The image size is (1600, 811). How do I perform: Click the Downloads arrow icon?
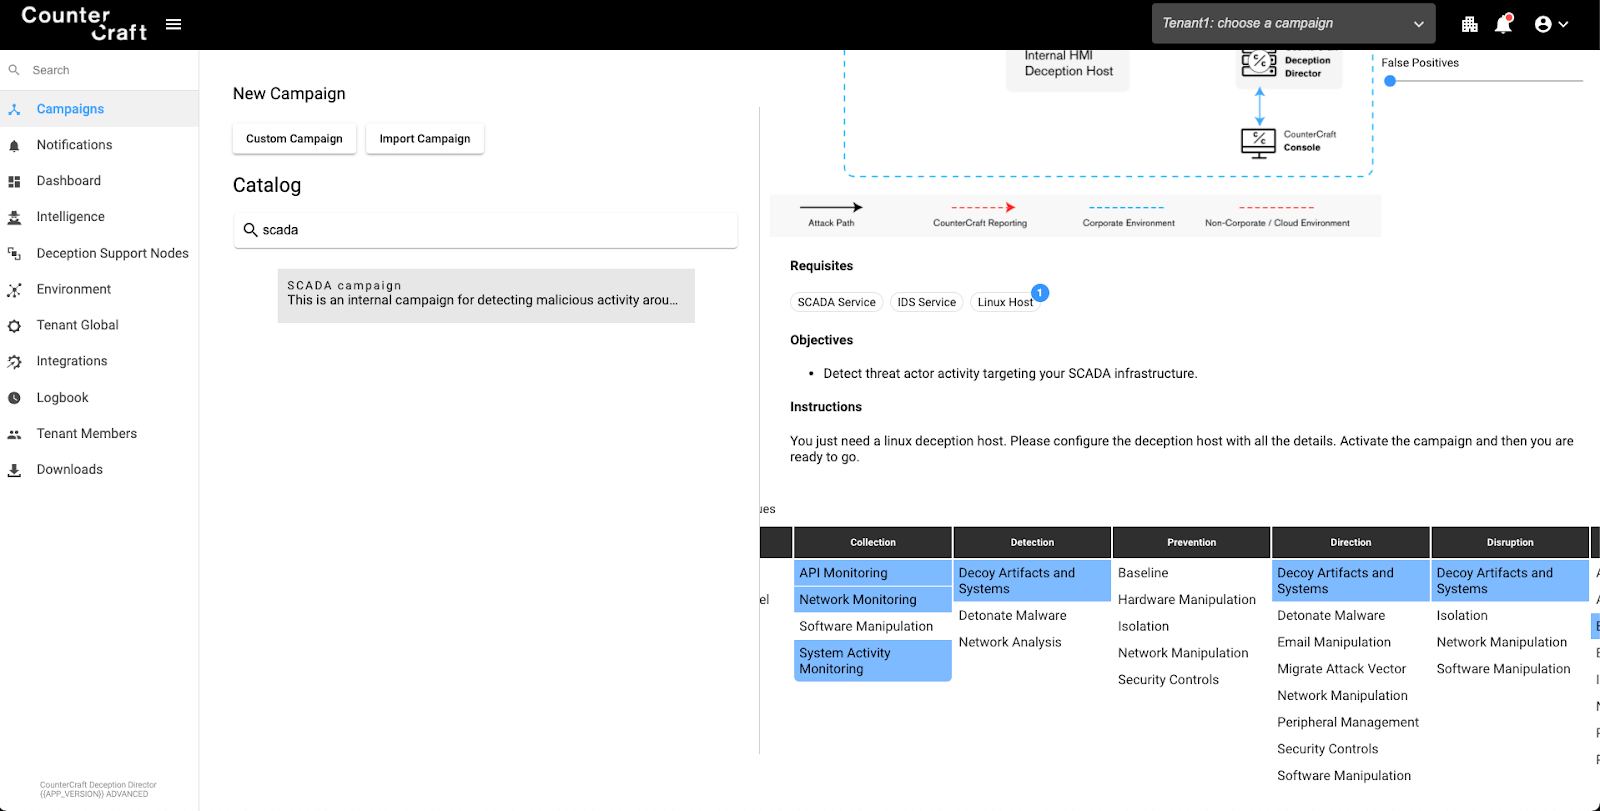[14, 470]
